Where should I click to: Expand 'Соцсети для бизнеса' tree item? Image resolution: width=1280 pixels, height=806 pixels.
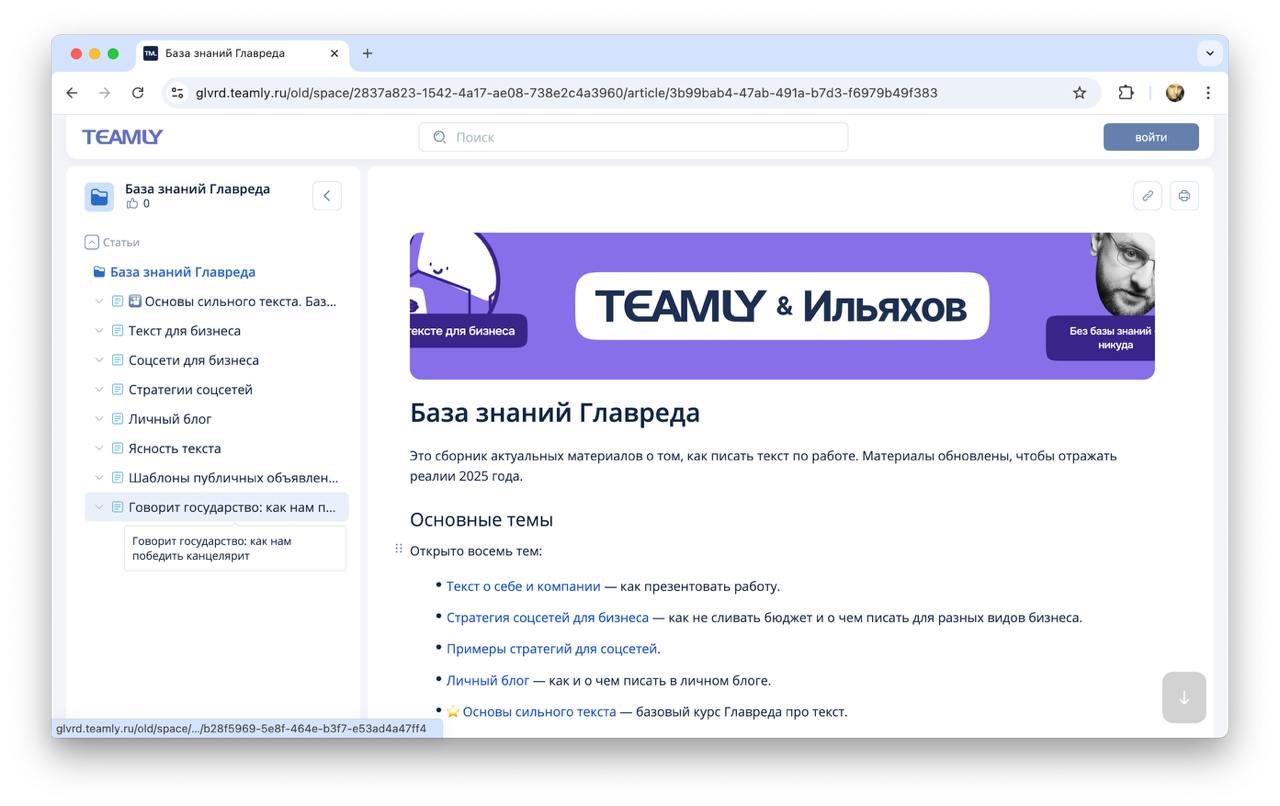click(x=99, y=360)
